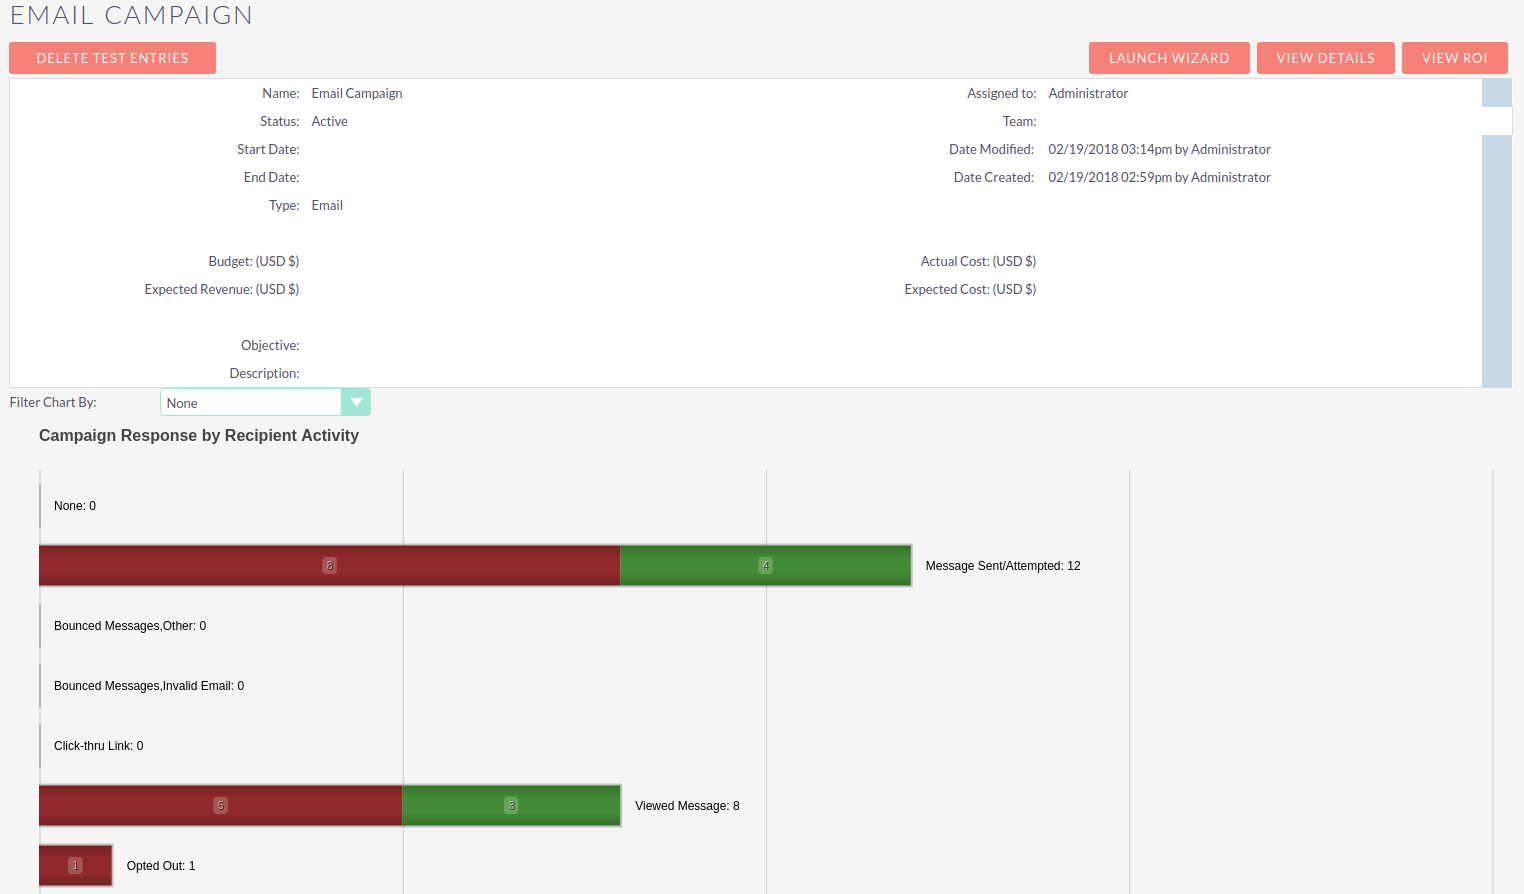Click the VIEW ROI button
This screenshot has width=1524, height=894.
pos(1454,57)
